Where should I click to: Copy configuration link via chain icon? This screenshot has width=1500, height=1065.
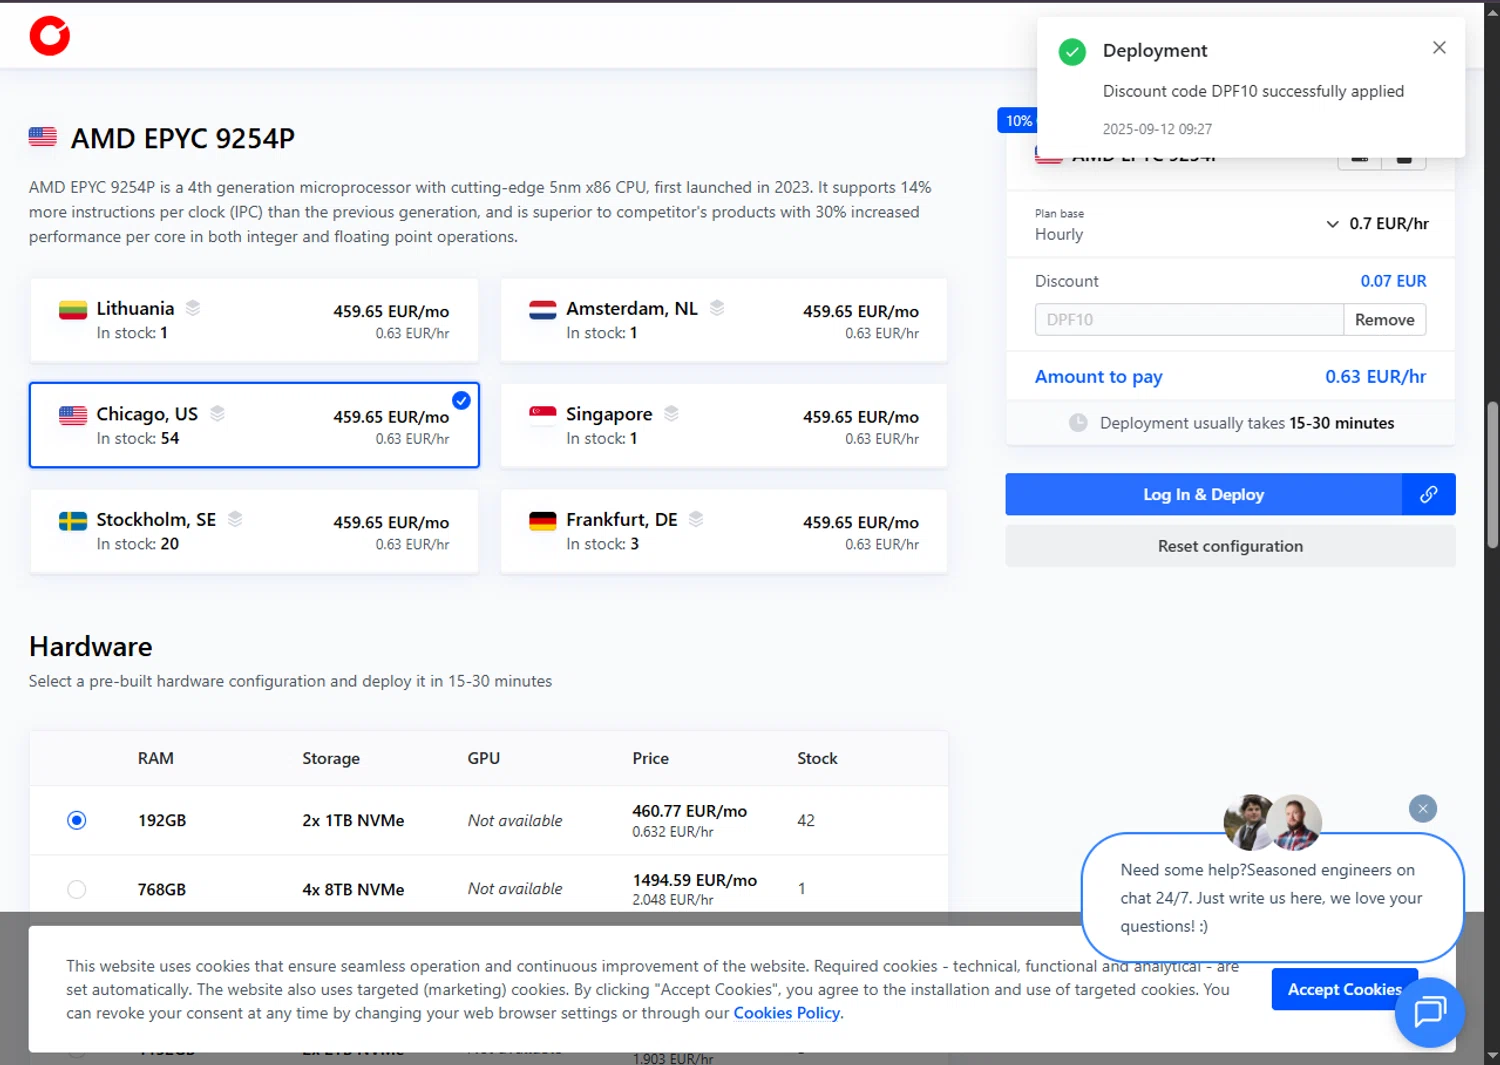[1429, 494]
